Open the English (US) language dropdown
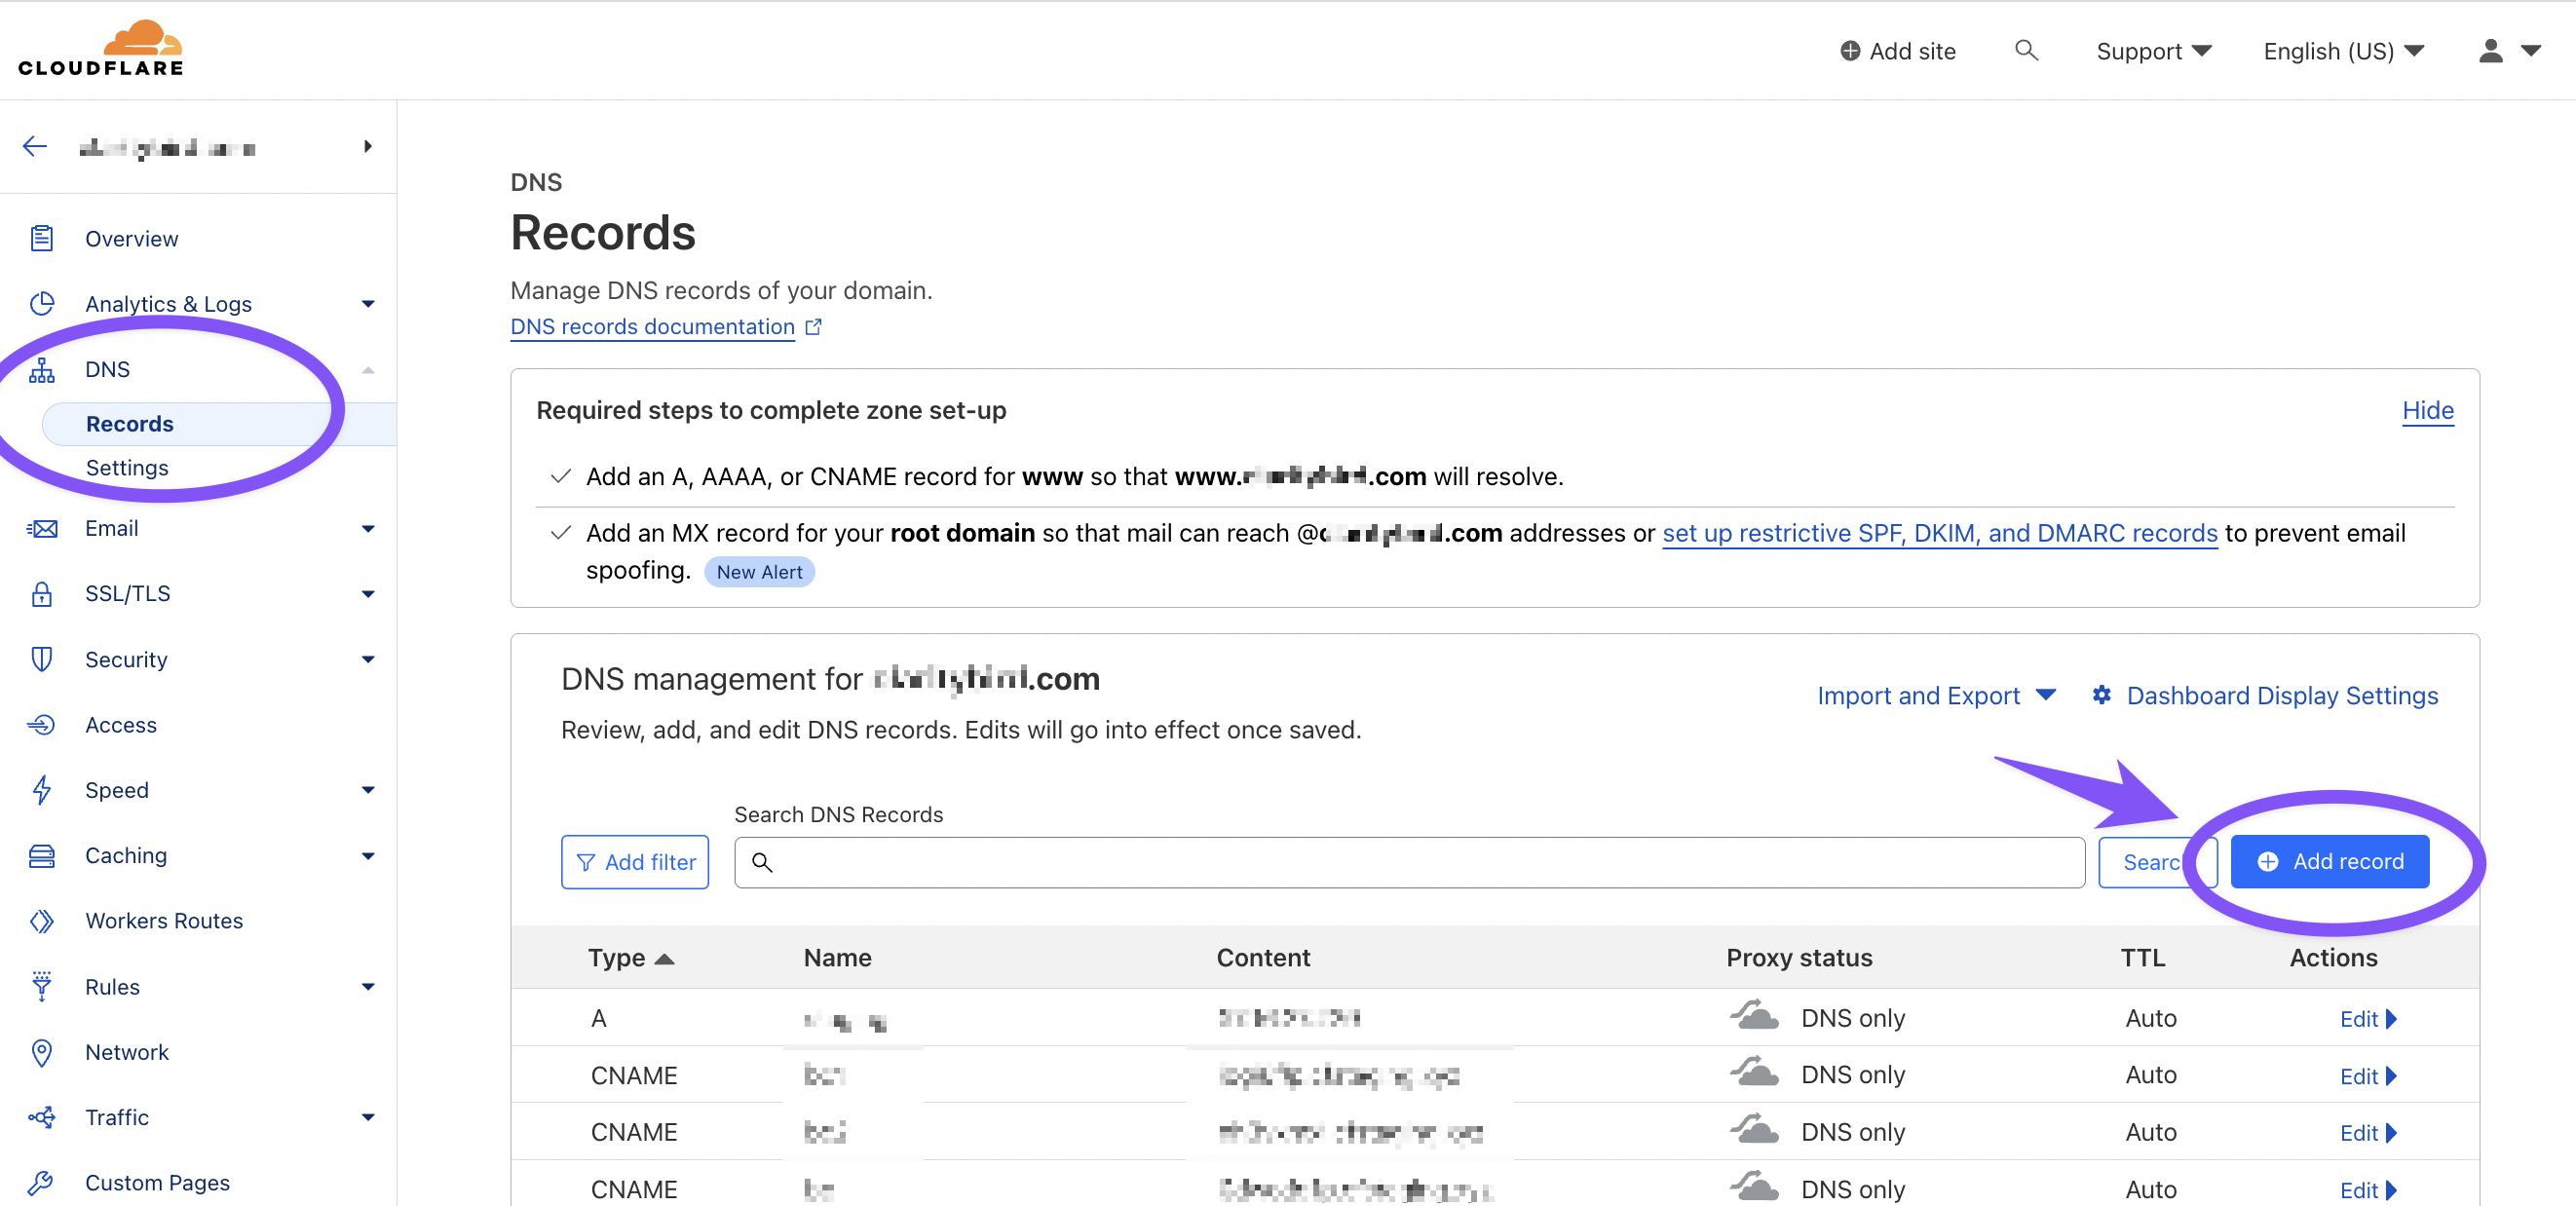 [2343, 51]
